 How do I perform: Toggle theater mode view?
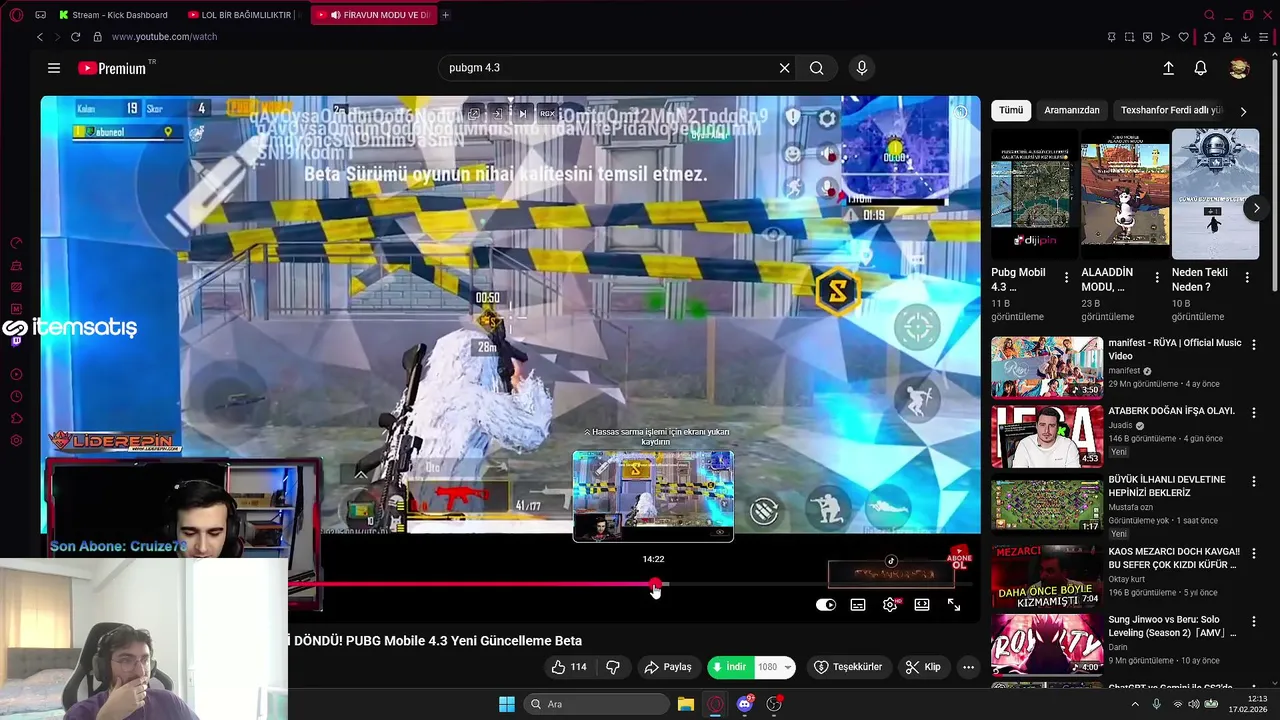[922, 605]
